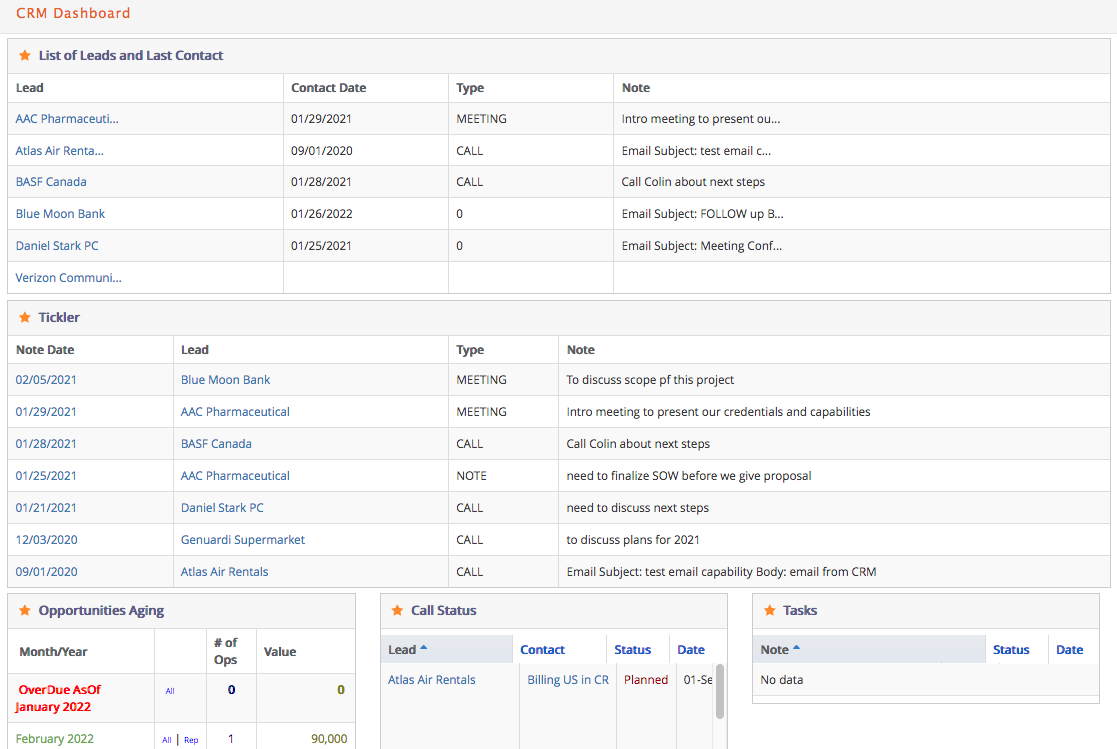Screen dimensions: 1117x749
Task: Click MEETING type in leads list
Action: tap(482, 119)
